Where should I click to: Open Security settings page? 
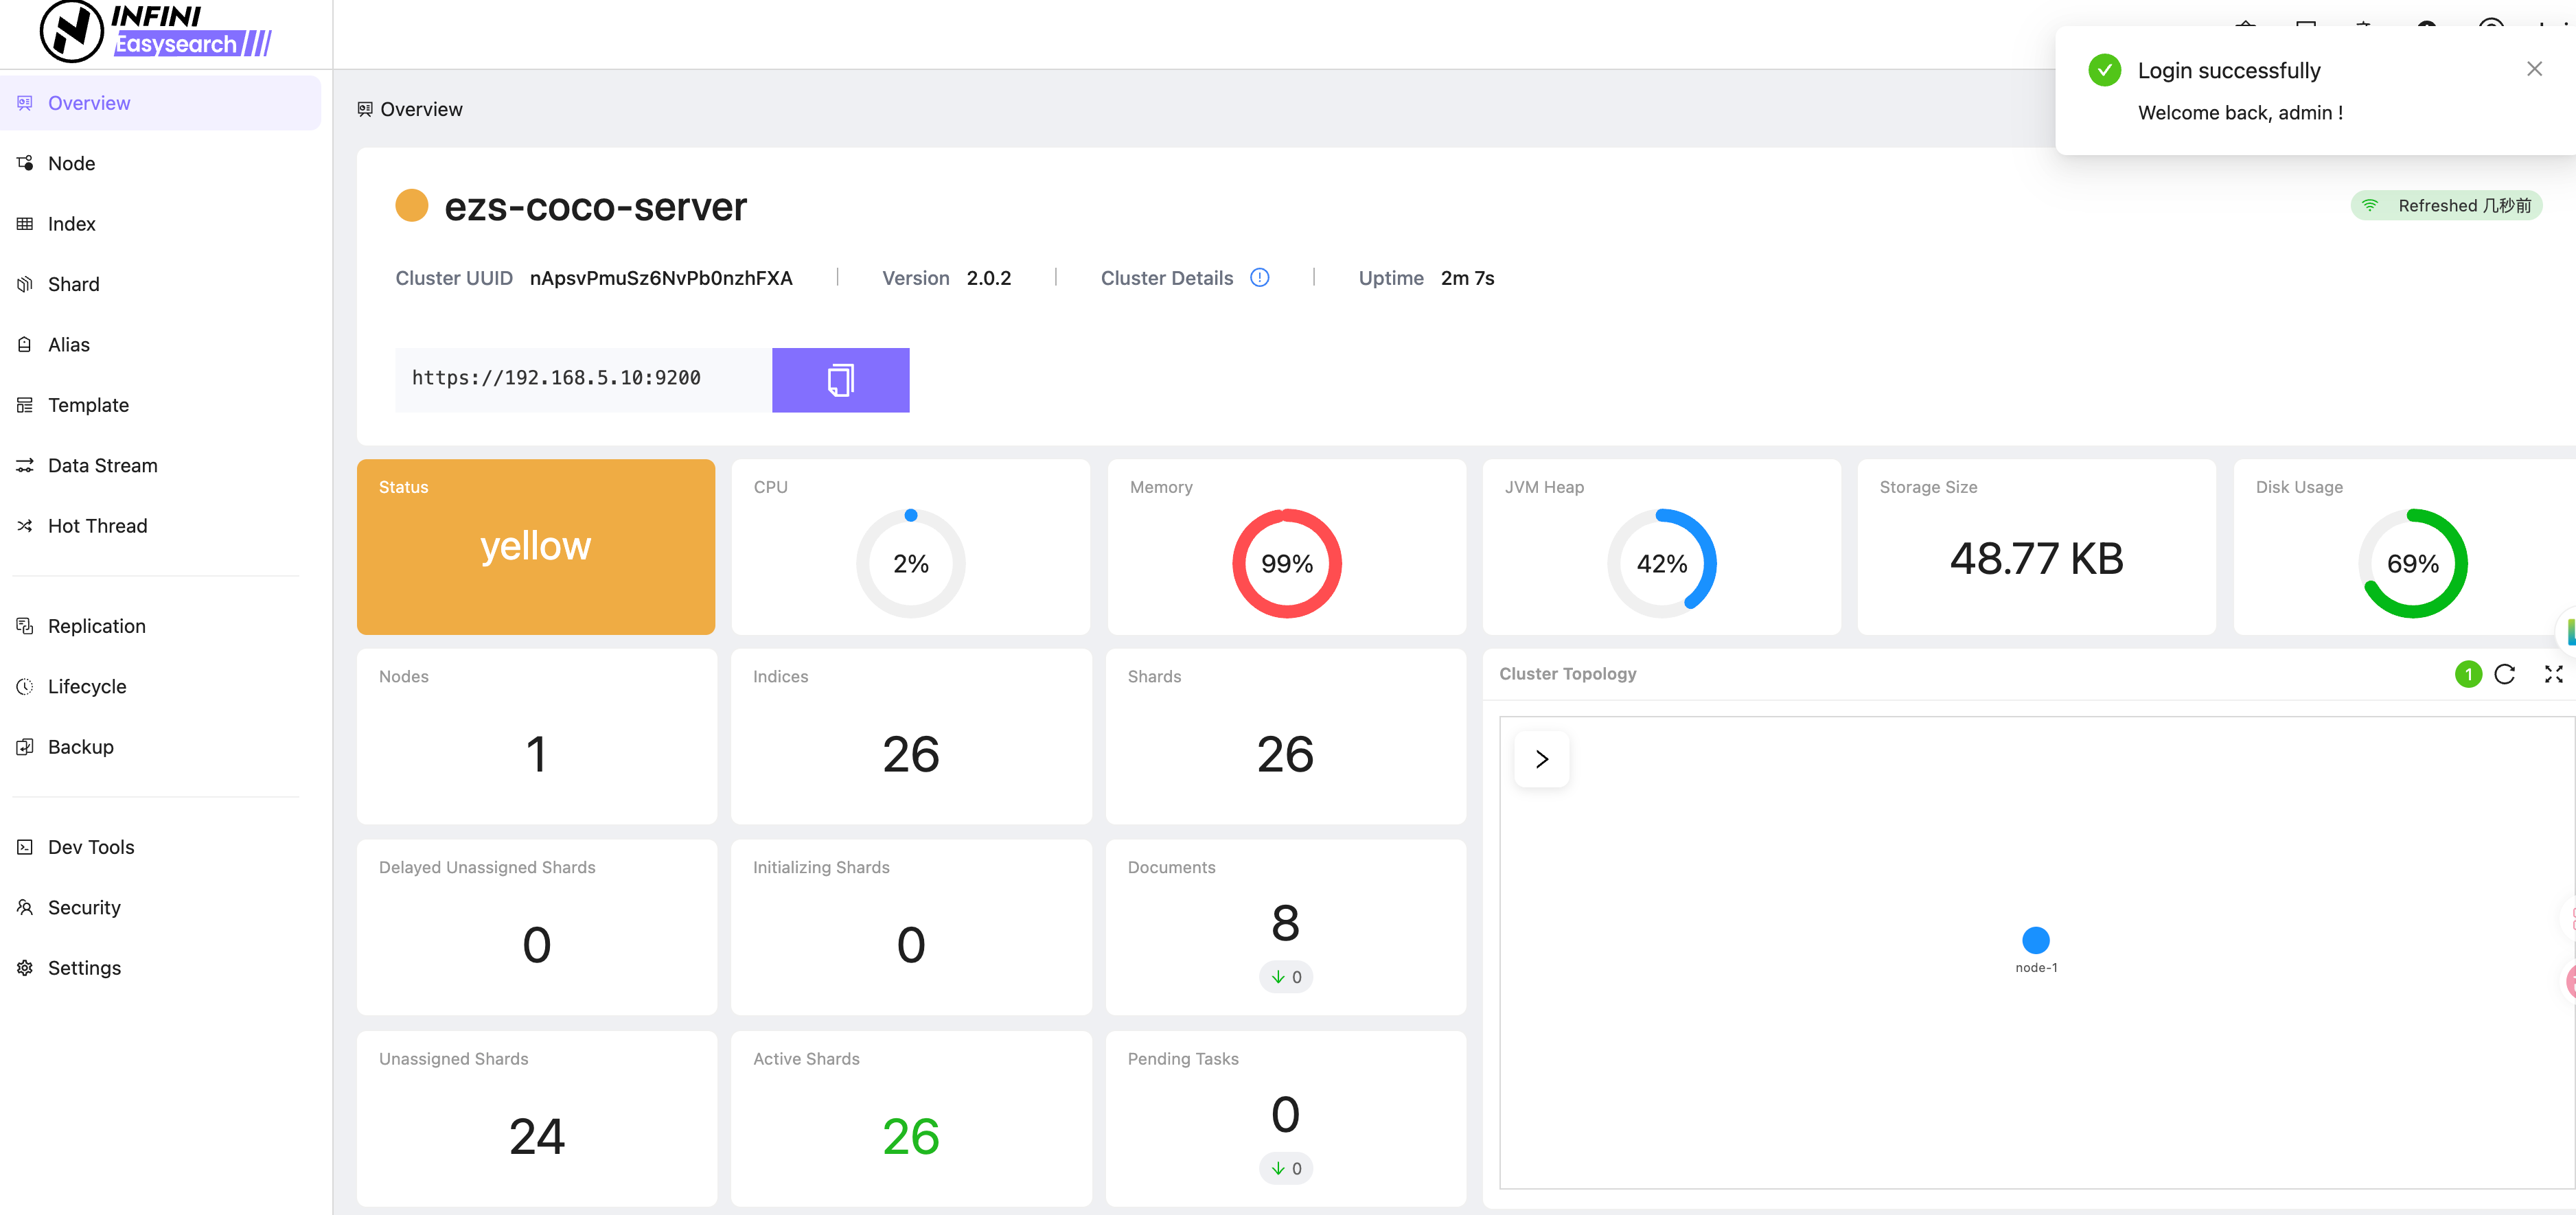[84, 907]
